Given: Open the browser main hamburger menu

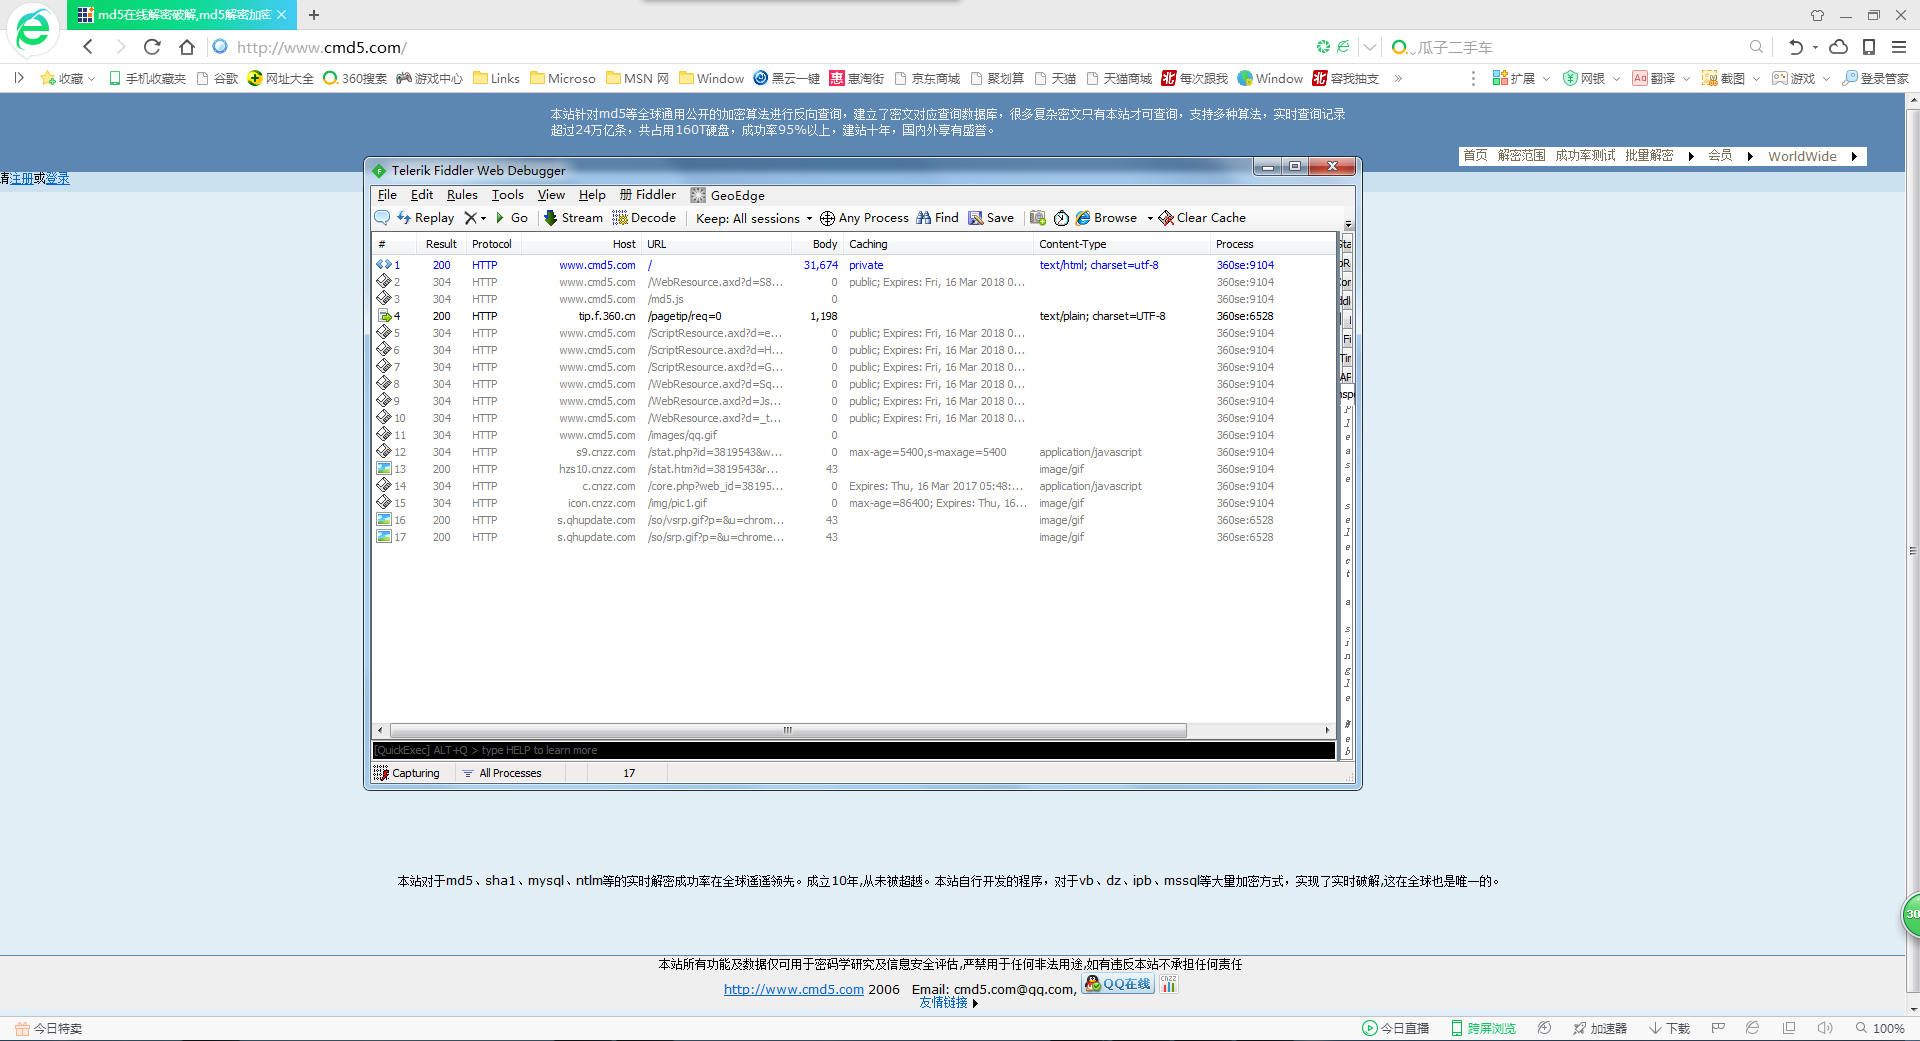Looking at the screenshot, I should 1898,47.
